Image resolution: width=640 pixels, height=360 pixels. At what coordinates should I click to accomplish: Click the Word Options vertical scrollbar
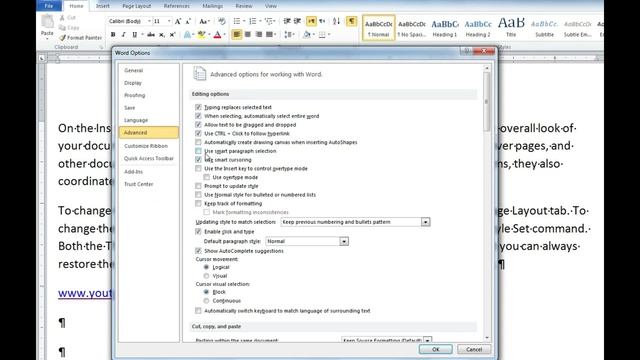point(487,203)
